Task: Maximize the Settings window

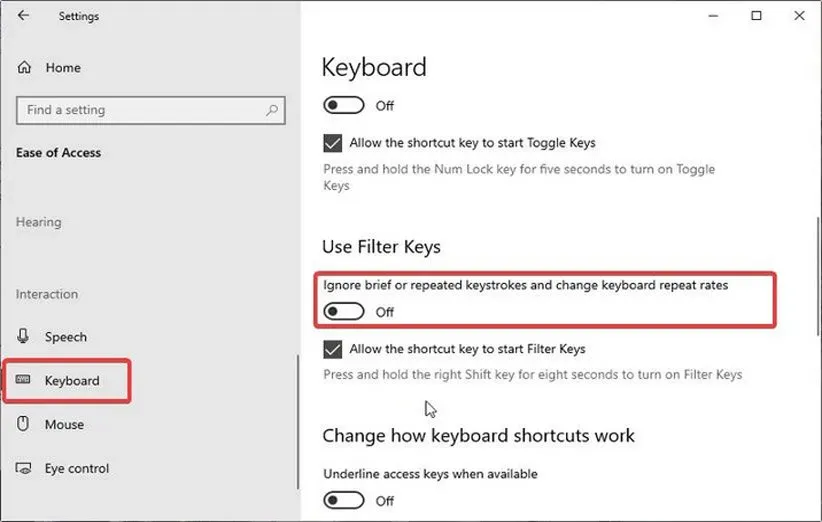Action: coord(757,16)
